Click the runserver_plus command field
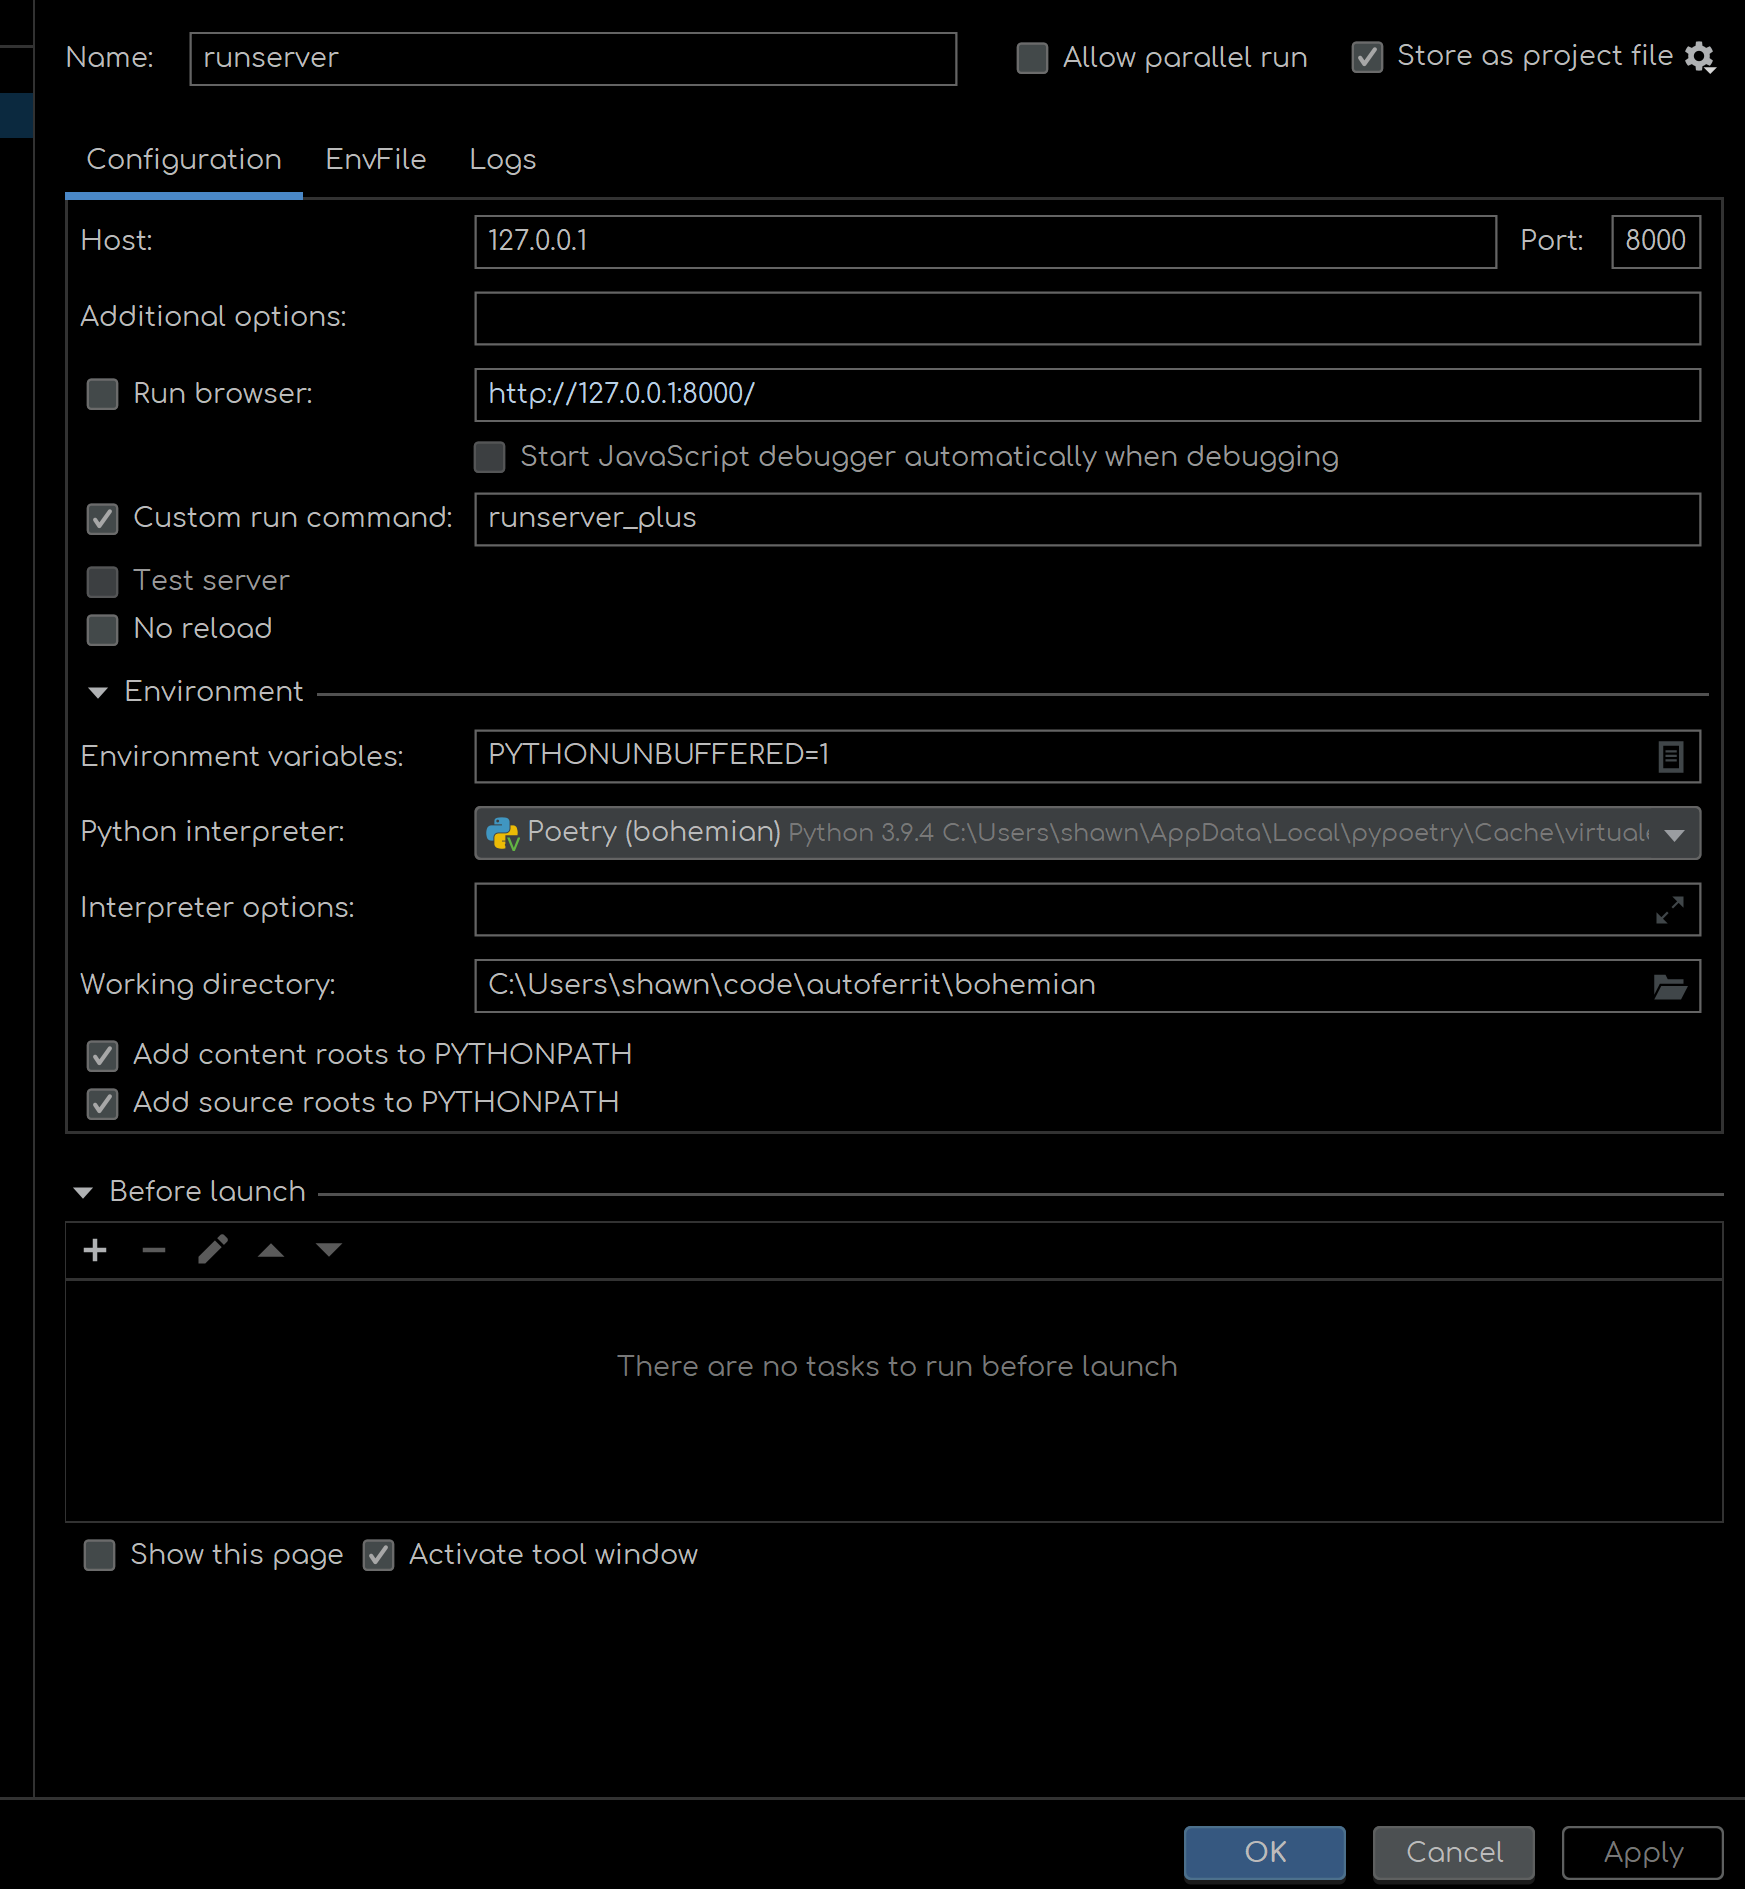This screenshot has width=1745, height=1889. coord(1087,519)
